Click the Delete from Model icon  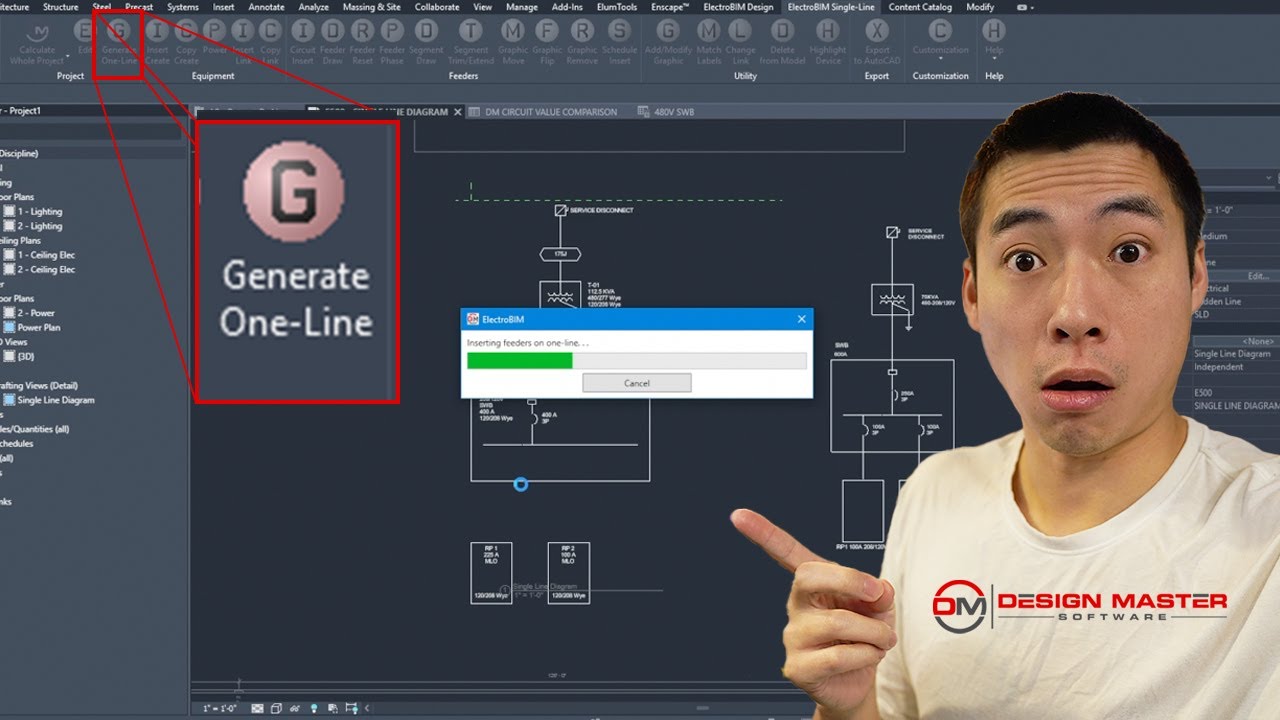[x=783, y=32]
